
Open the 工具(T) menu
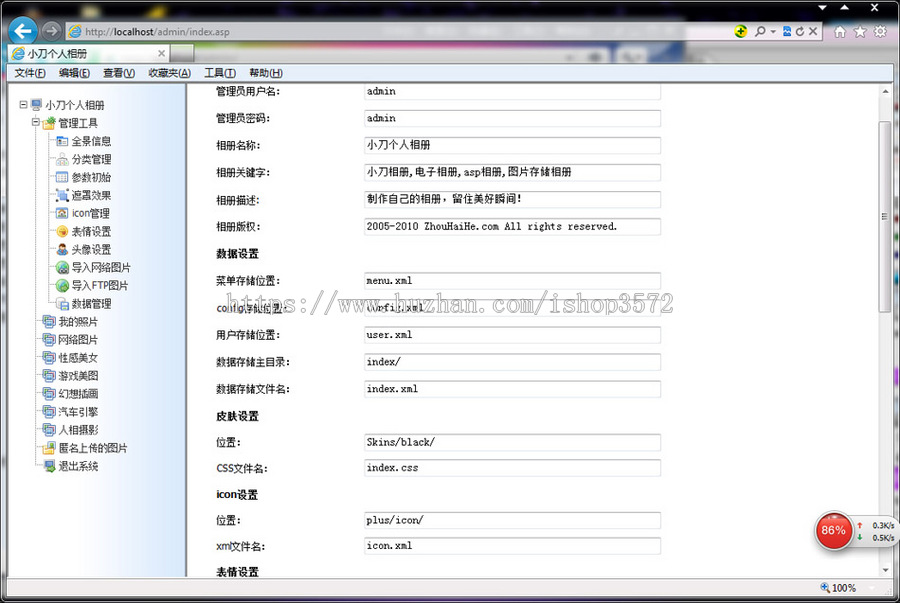pyautogui.click(x=219, y=72)
